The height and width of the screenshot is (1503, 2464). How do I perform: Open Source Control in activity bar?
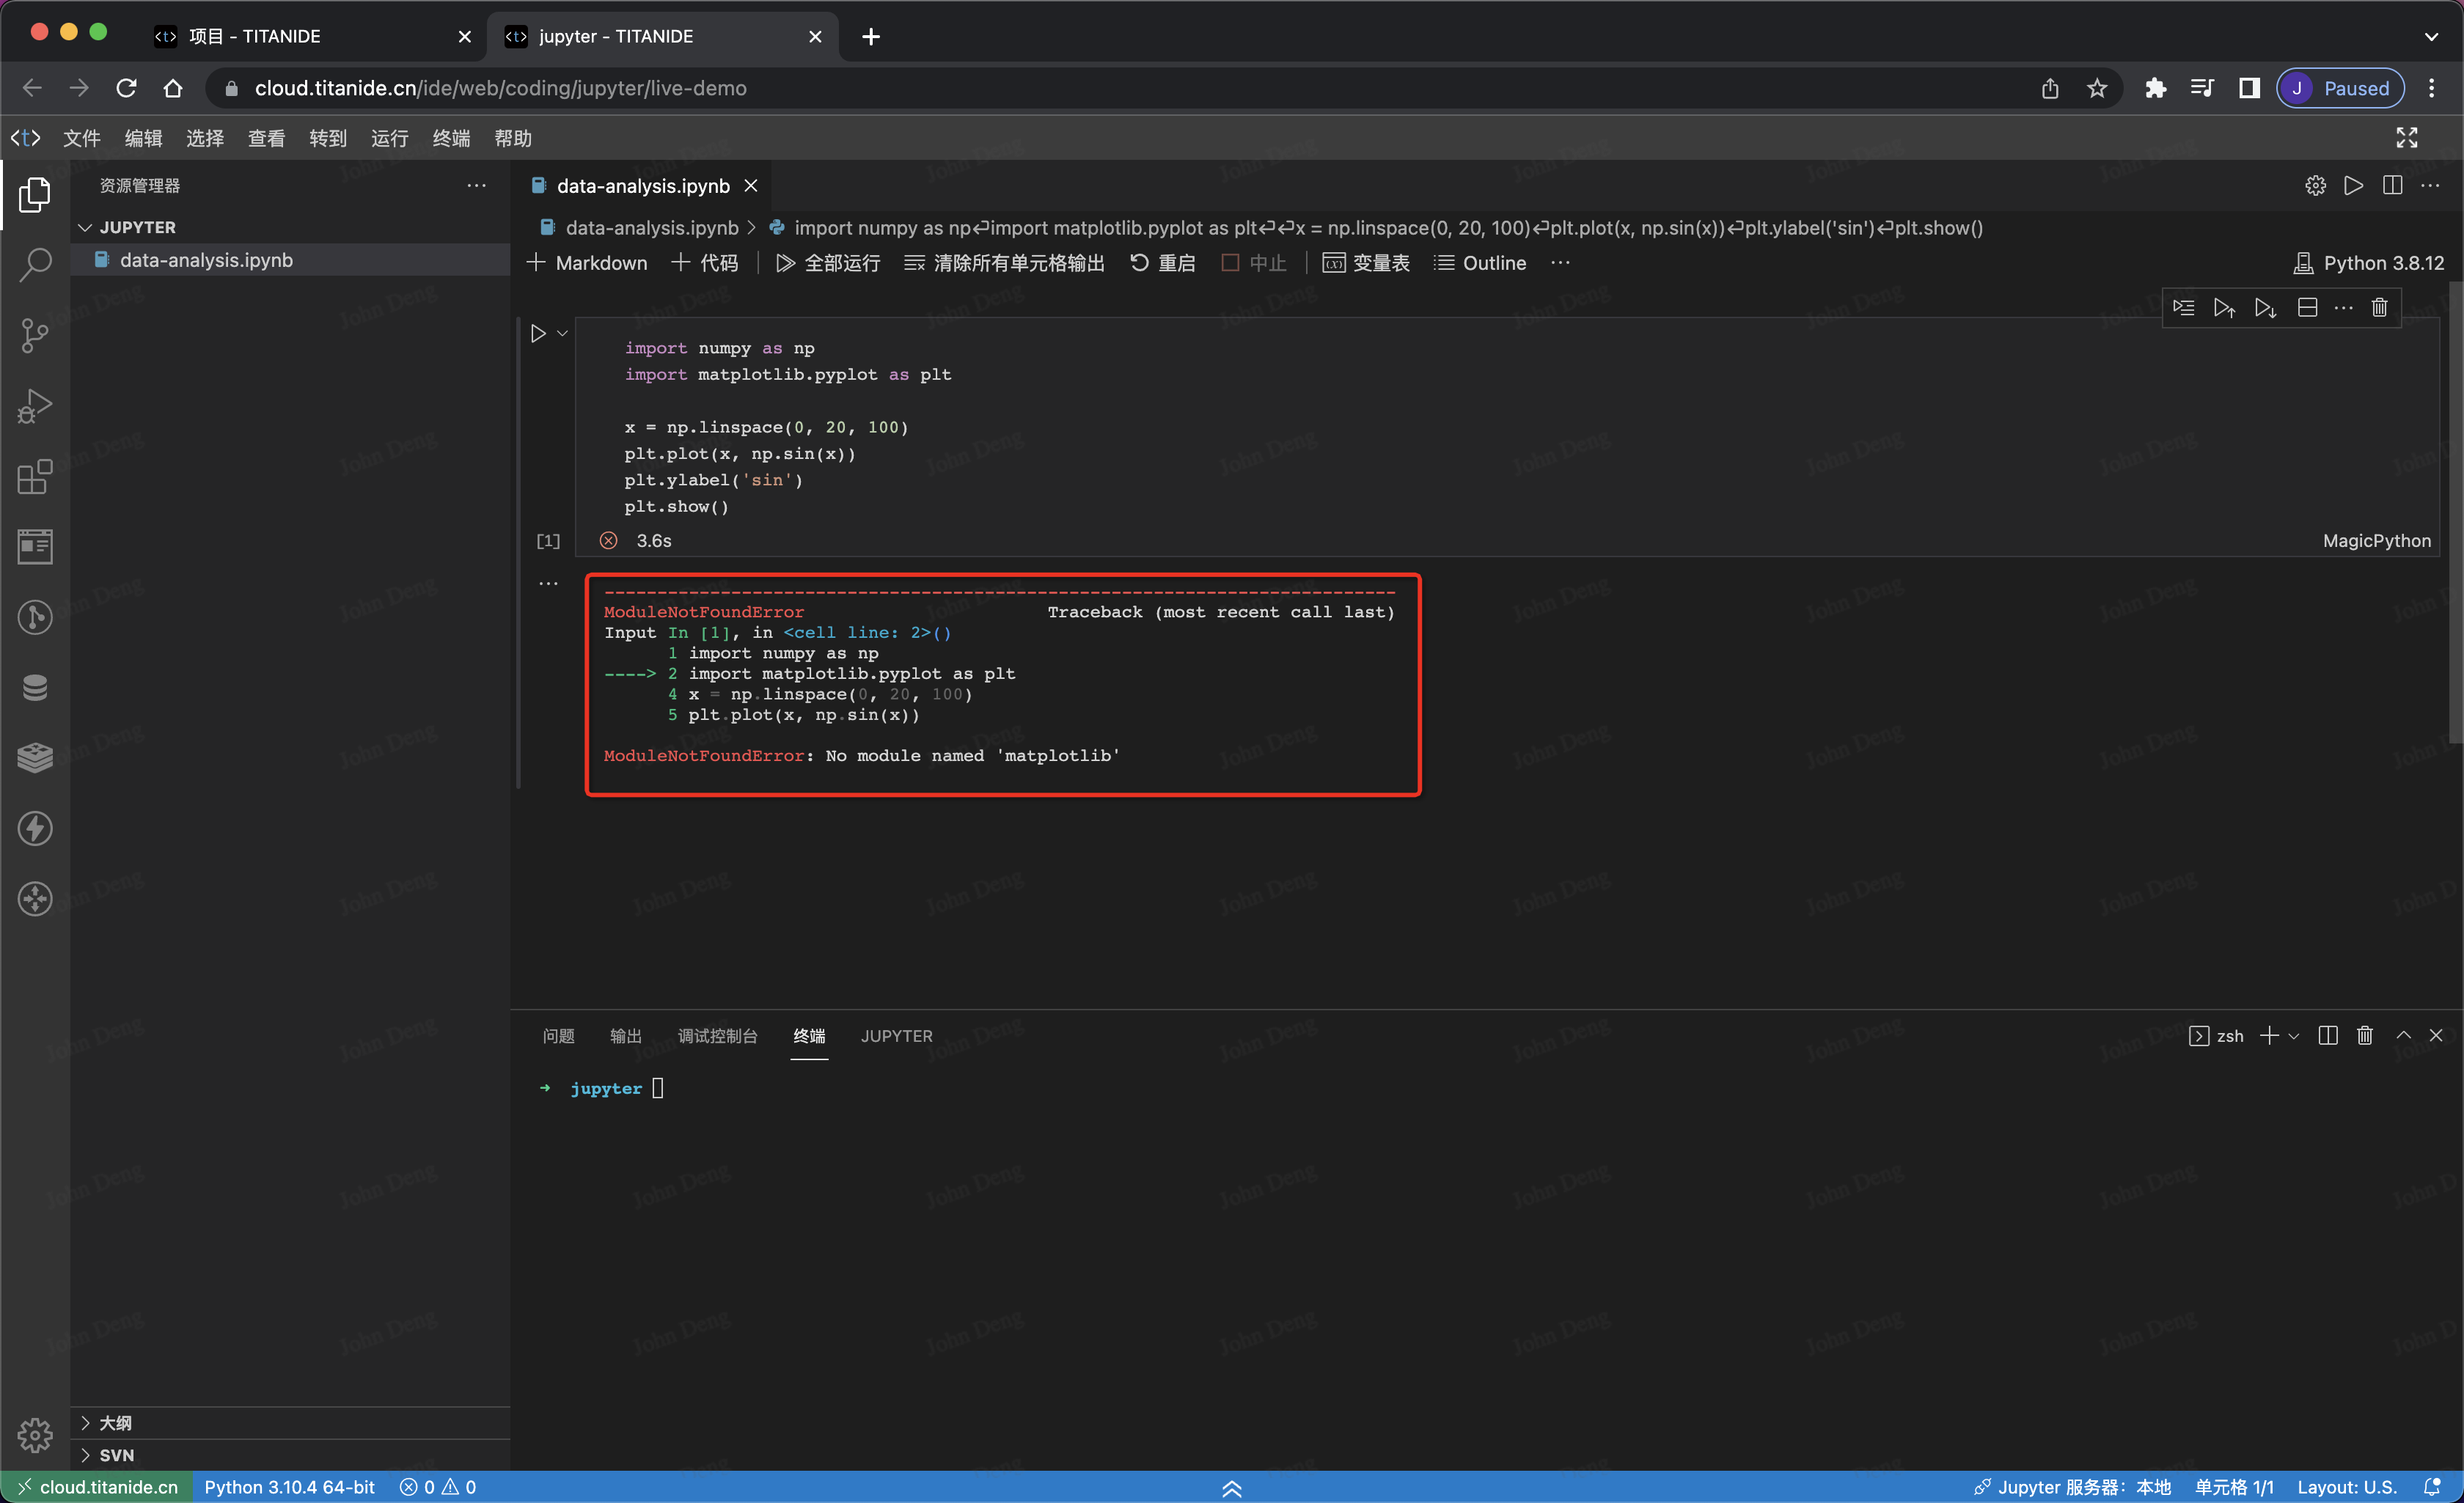[x=35, y=335]
